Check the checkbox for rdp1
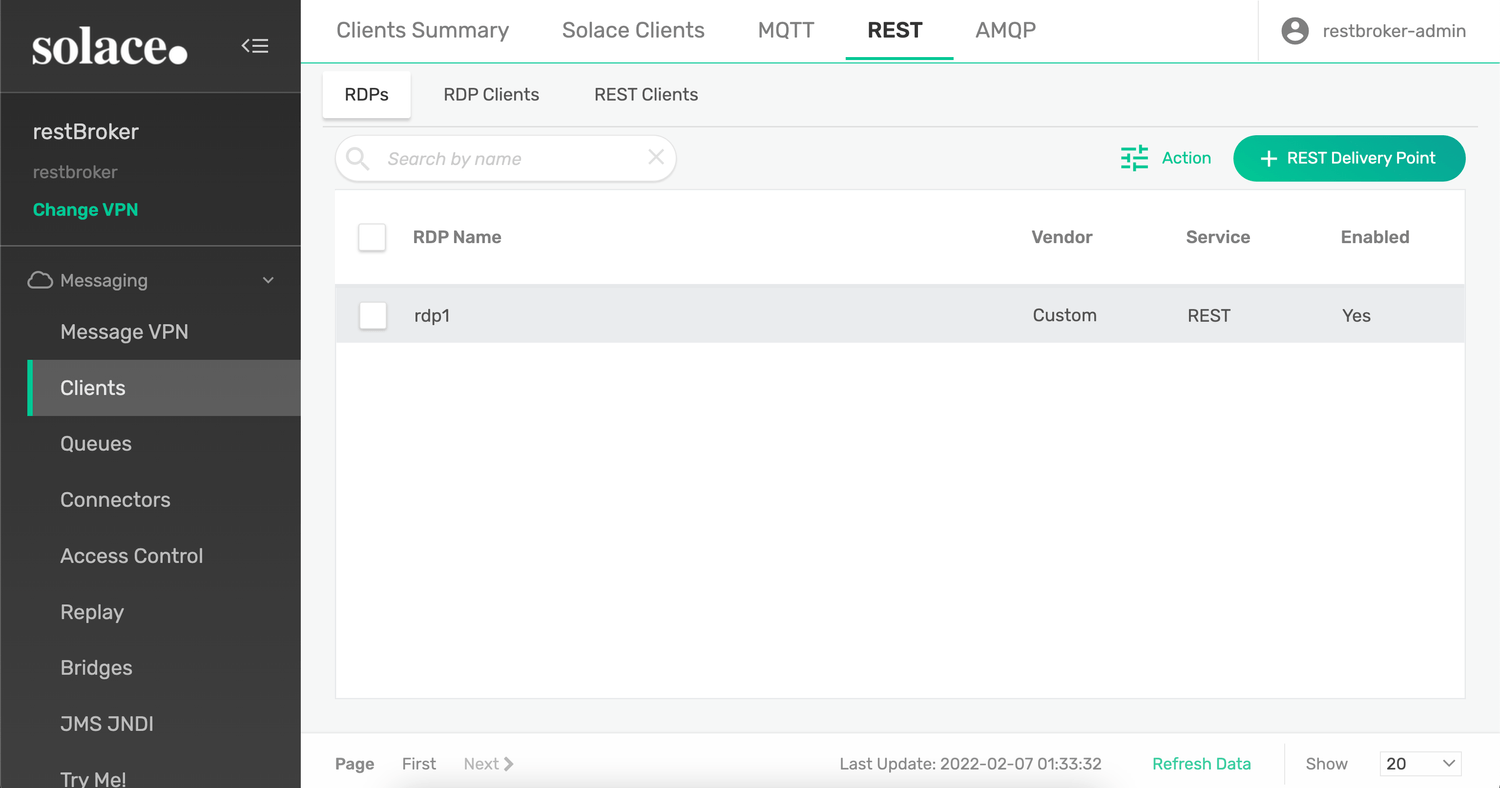 [372, 315]
